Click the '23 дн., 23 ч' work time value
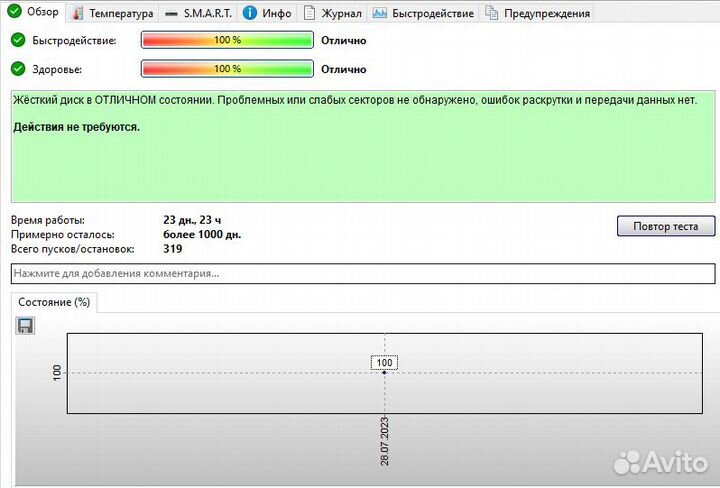720x488 pixels. tap(192, 220)
